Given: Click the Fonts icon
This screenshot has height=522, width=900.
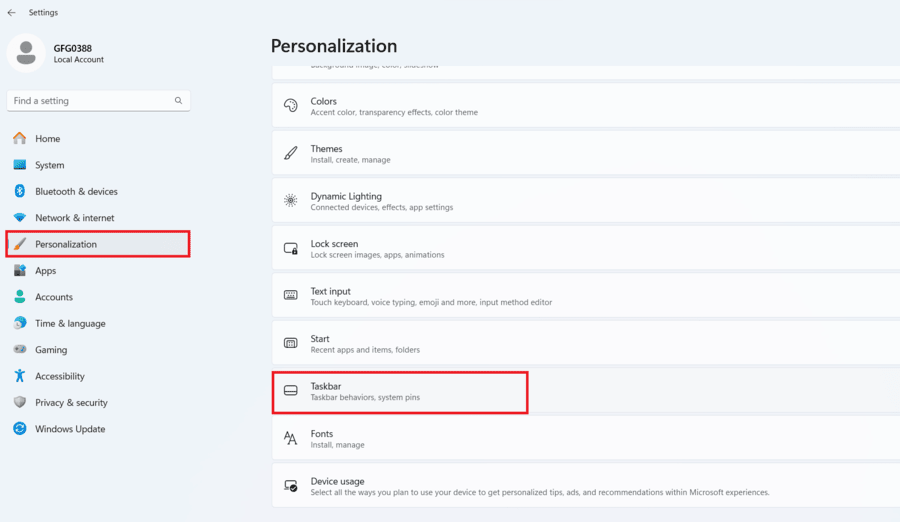Looking at the screenshot, I should [x=291, y=438].
